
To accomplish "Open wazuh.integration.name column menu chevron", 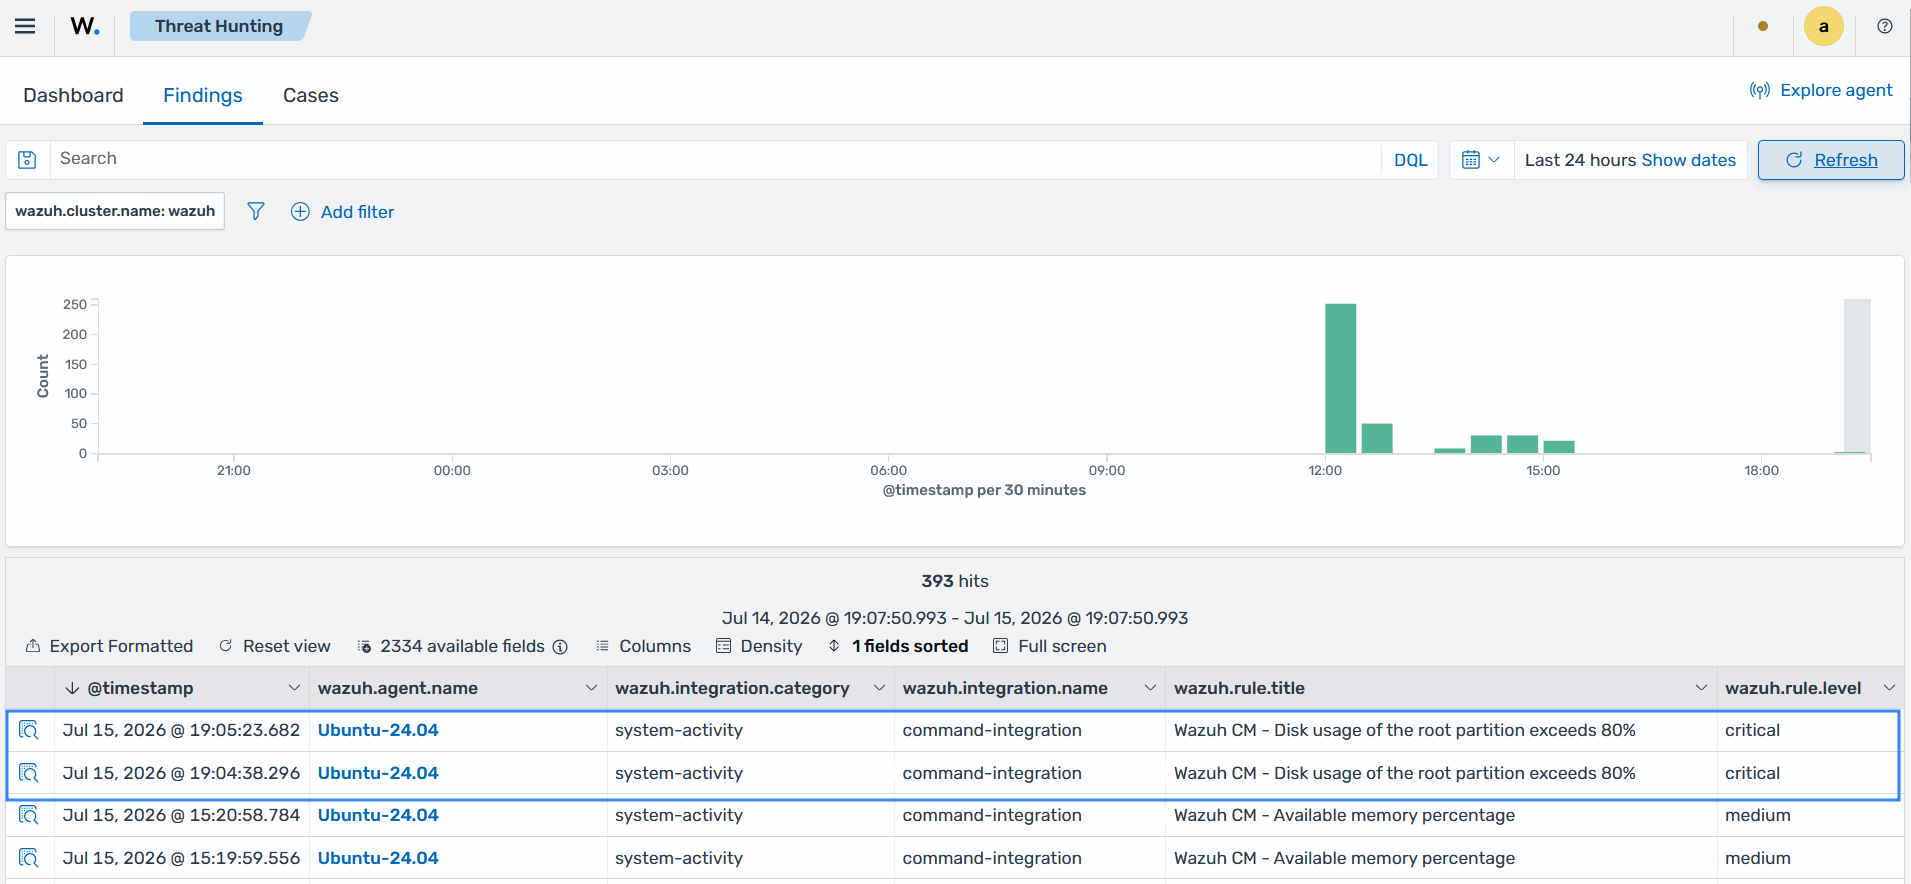I will 1150,688.
